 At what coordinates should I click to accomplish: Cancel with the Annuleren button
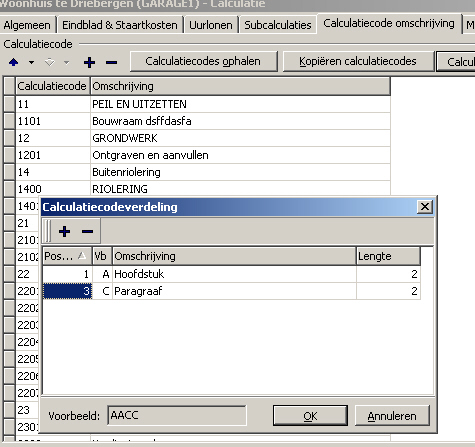(x=392, y=416)
